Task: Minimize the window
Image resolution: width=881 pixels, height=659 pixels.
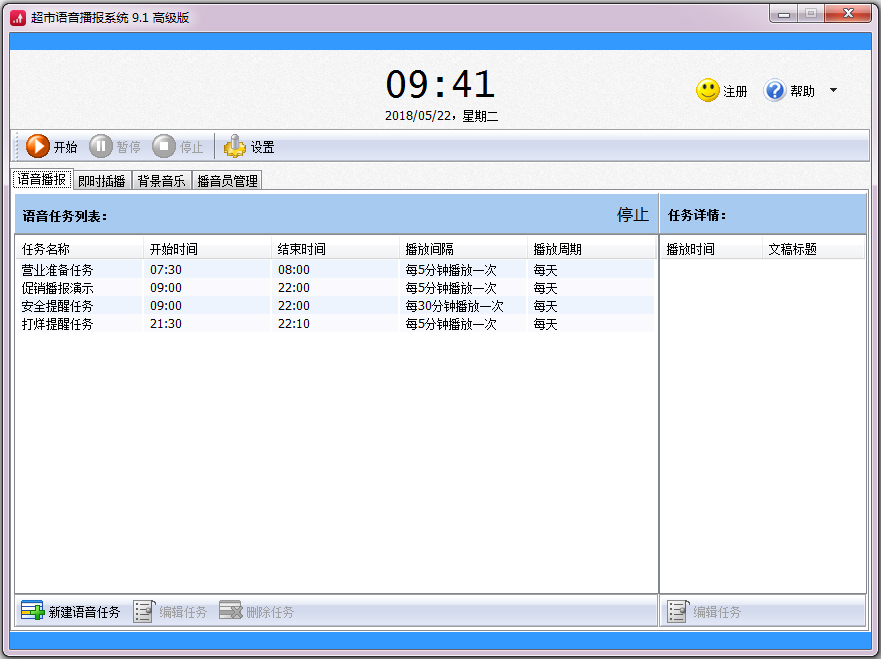Action: (784, 13)
